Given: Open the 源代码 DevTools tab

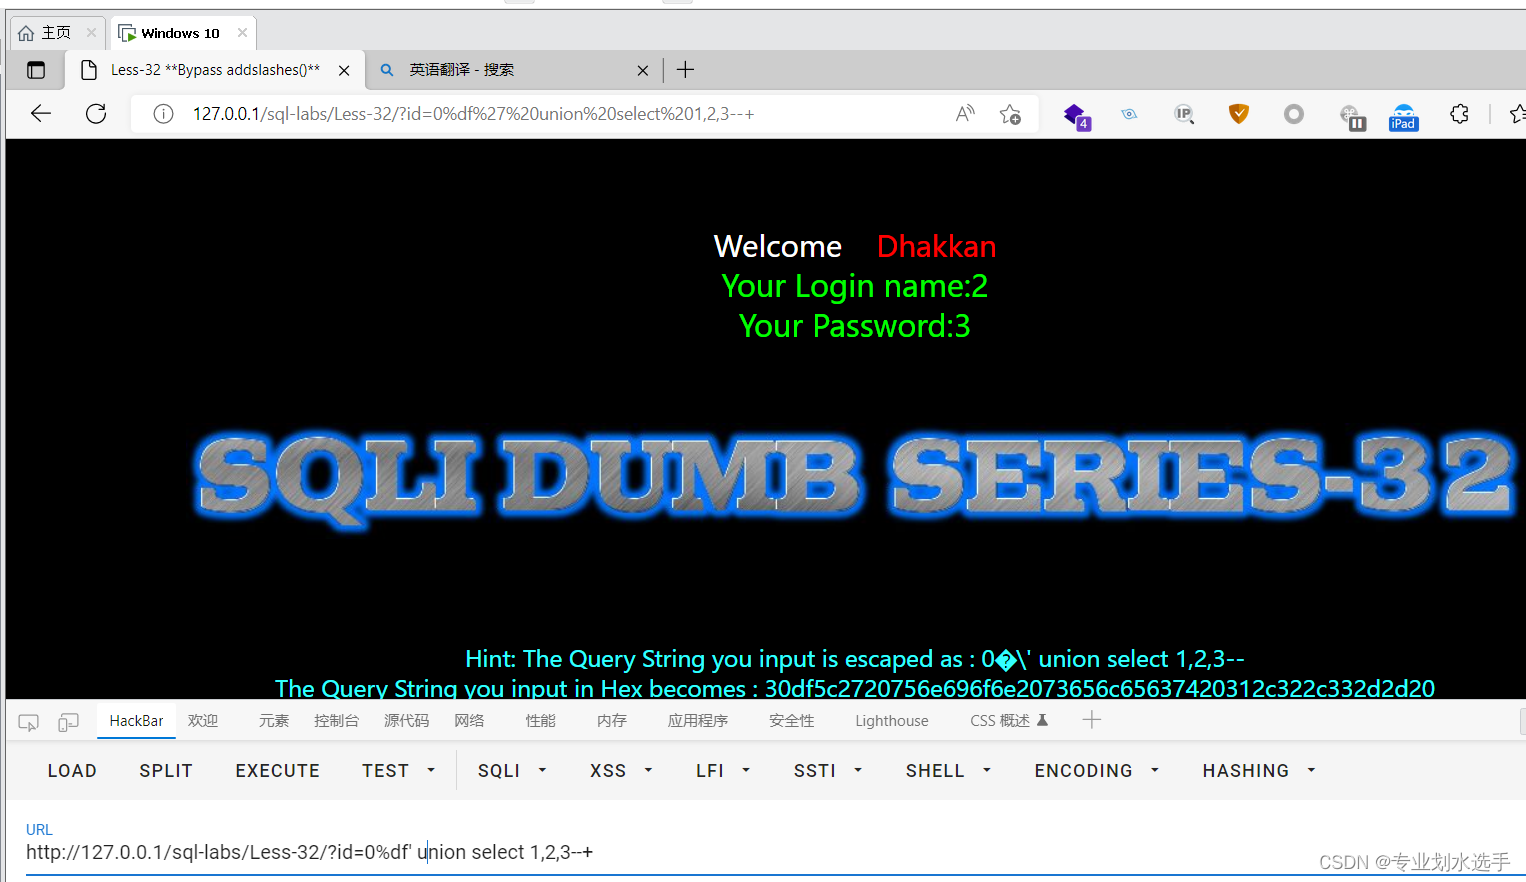Looking at the screenshot, I should coord(406,721).
